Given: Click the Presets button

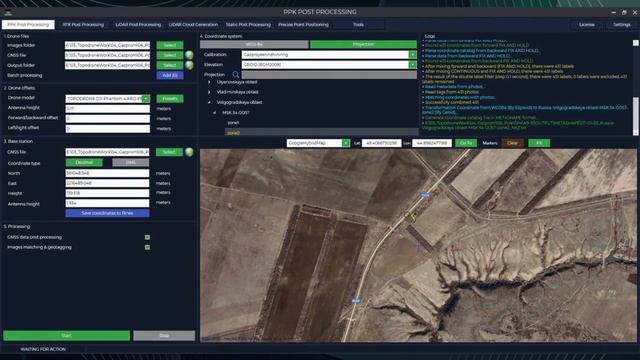Looking at the screenshot, I should click(170, 99).
